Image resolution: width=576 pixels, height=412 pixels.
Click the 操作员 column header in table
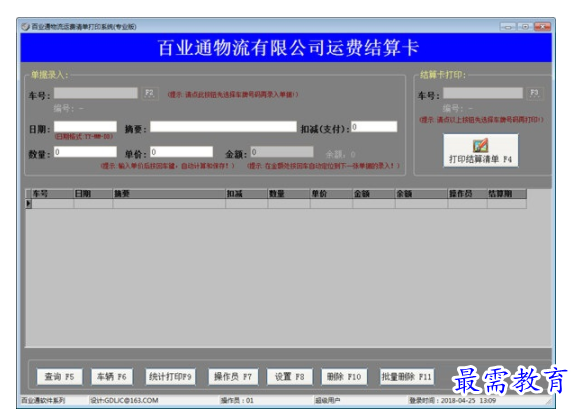467,194
